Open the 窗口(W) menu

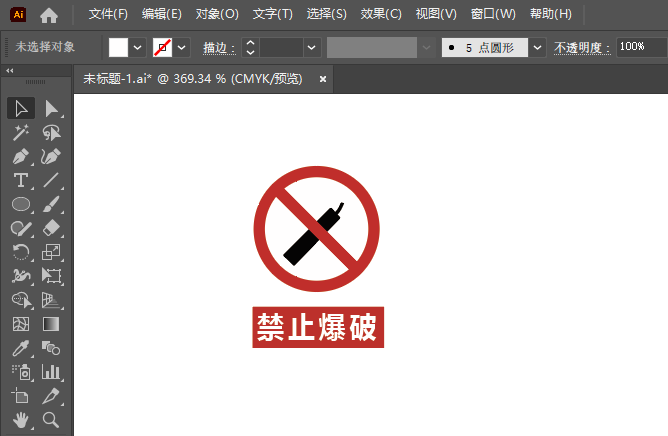coord(493,14)
